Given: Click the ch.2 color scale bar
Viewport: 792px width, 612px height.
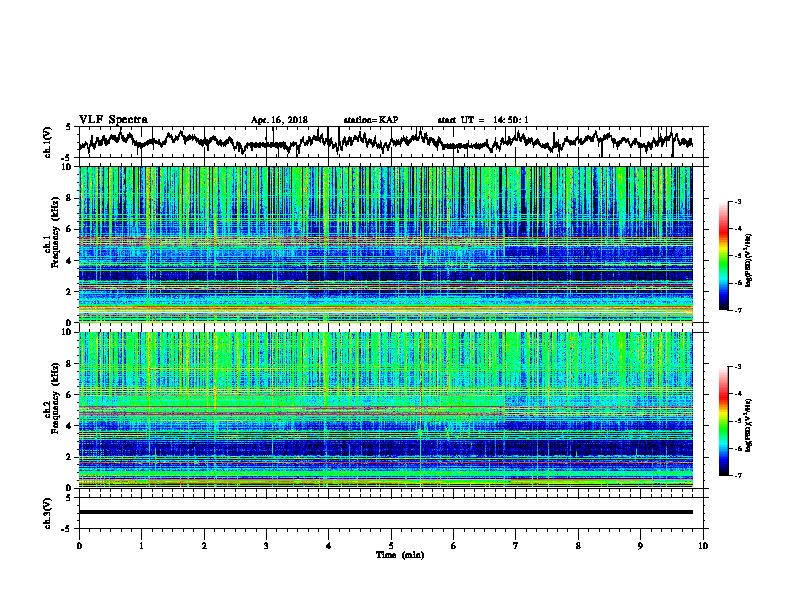Looking at the screenshot, I should (723, 421).
